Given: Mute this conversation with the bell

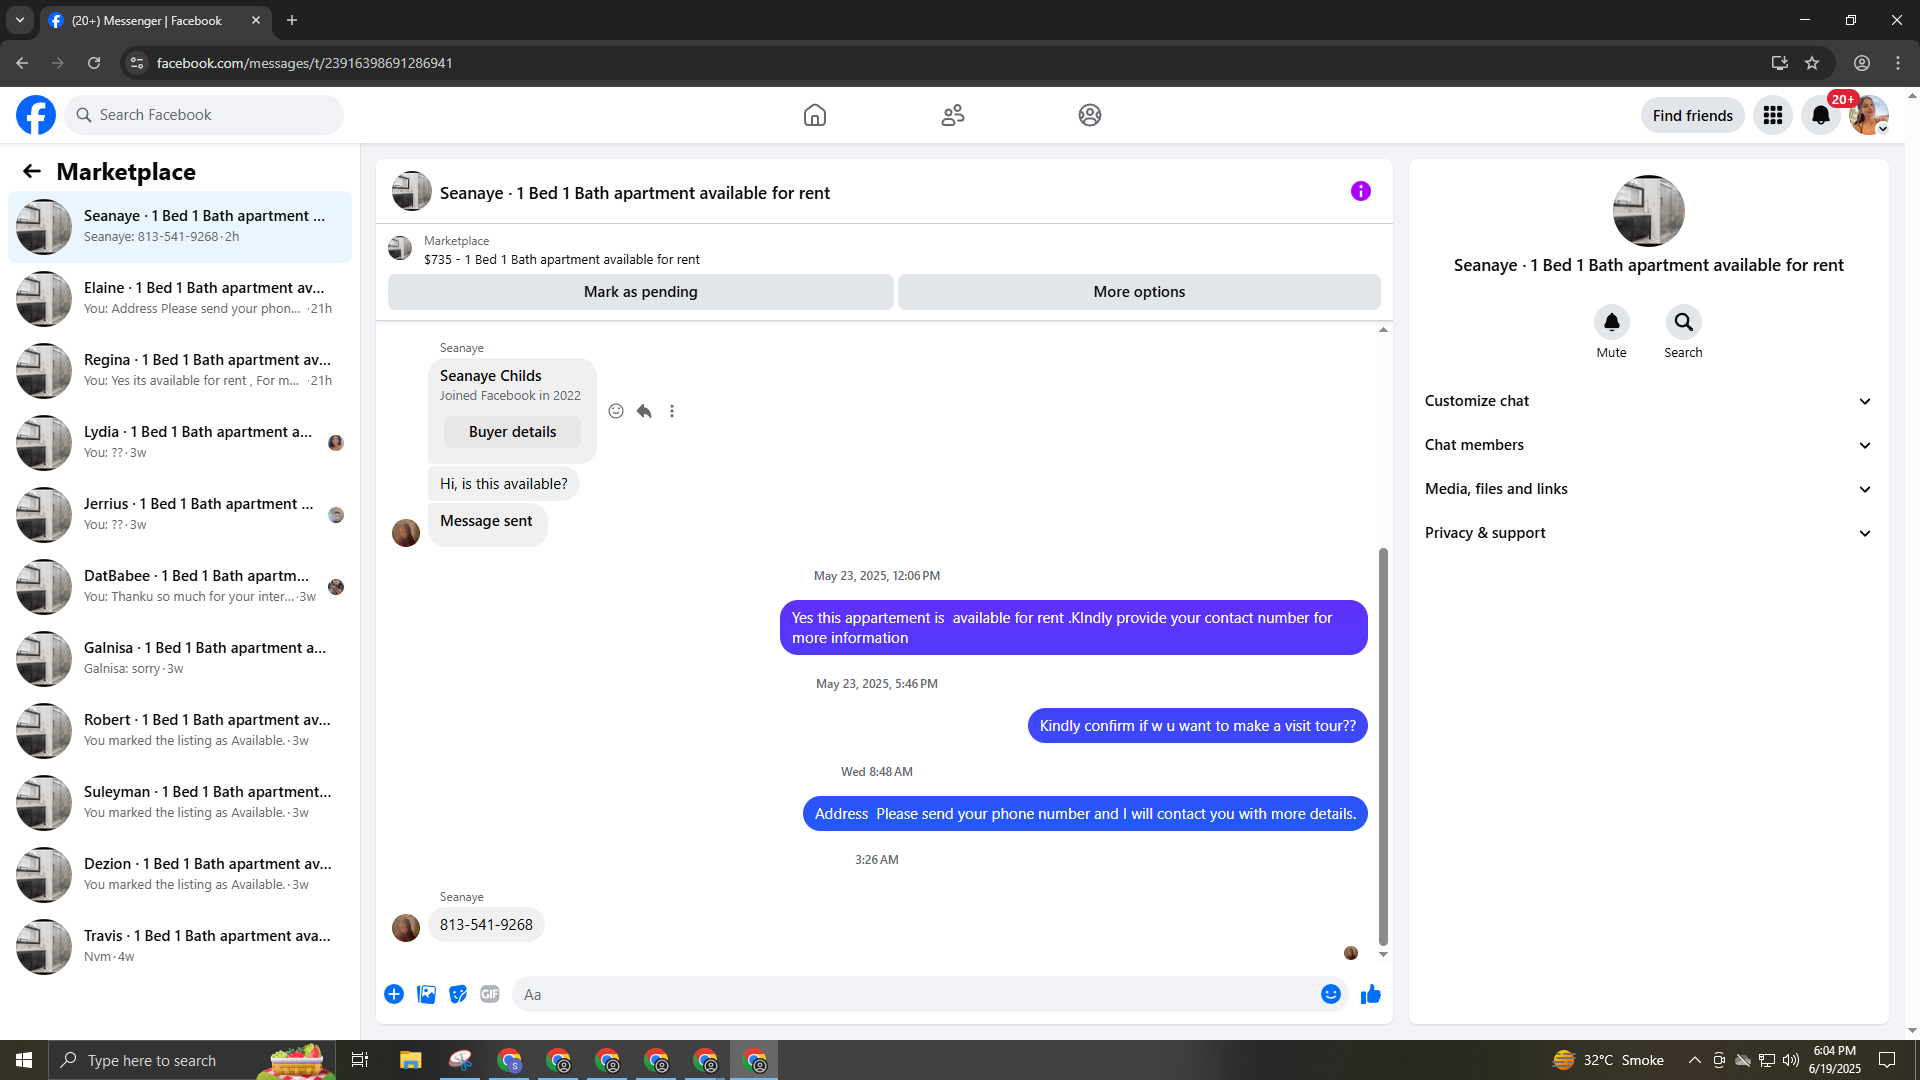Looking at the screenshot, I should [x=1612, y=322].
